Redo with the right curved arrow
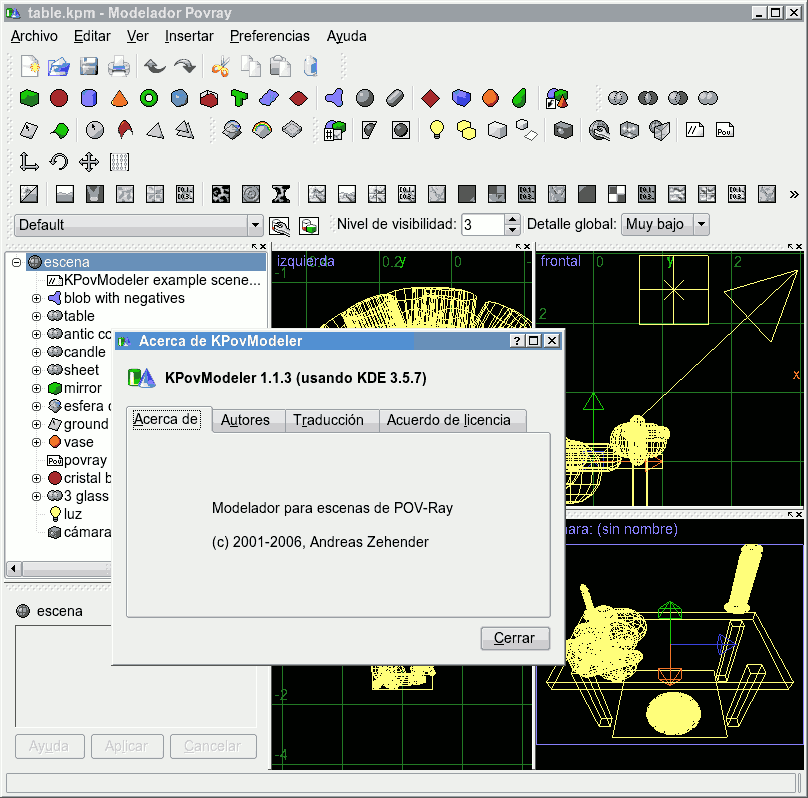This screenshot has width=808, height=798. [185, 66]
